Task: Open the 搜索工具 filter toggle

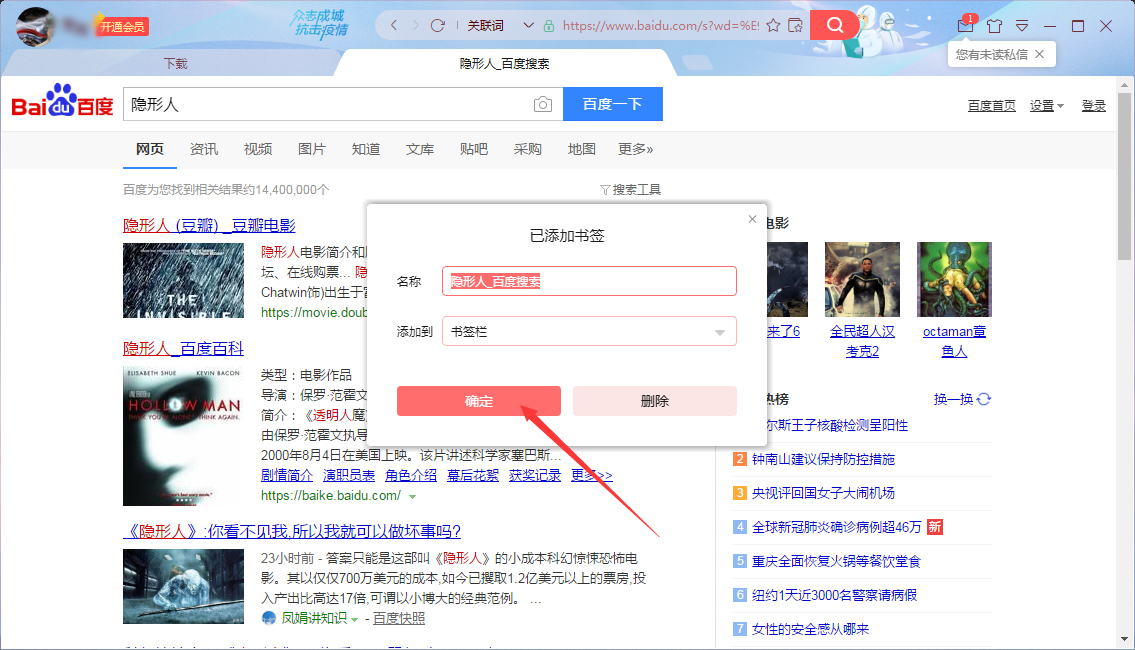Action: coord(640,189)
